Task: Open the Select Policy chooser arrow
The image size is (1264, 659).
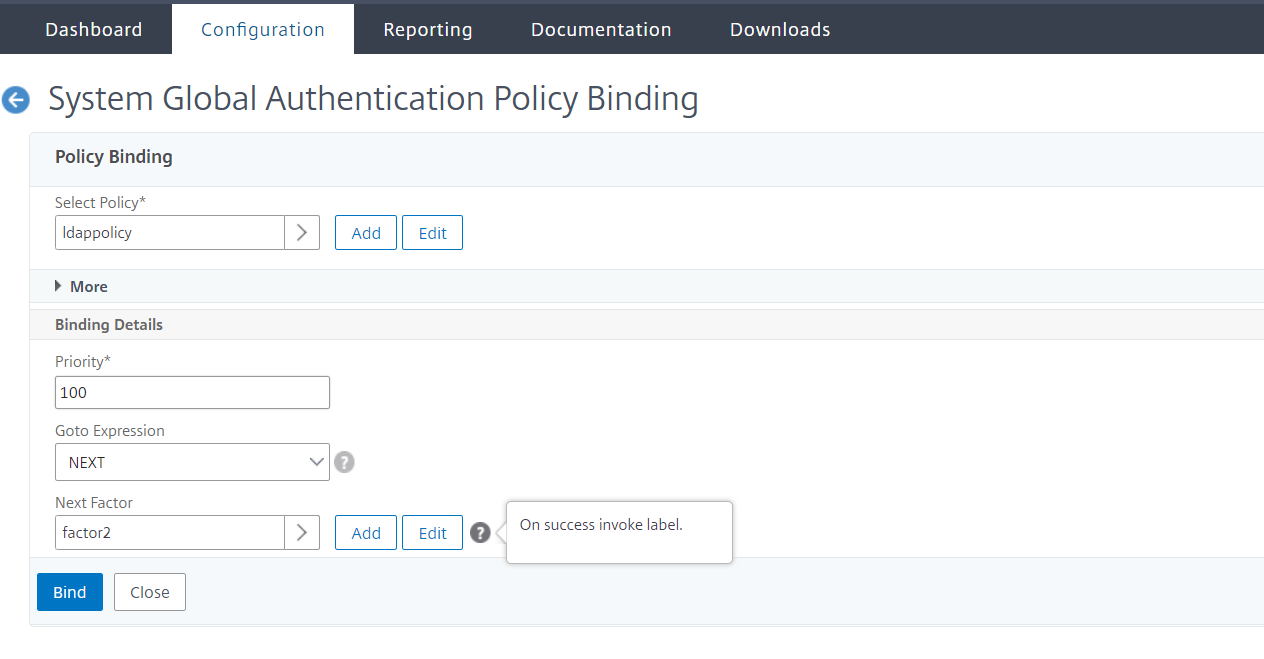Action: [x=302, y=233]
